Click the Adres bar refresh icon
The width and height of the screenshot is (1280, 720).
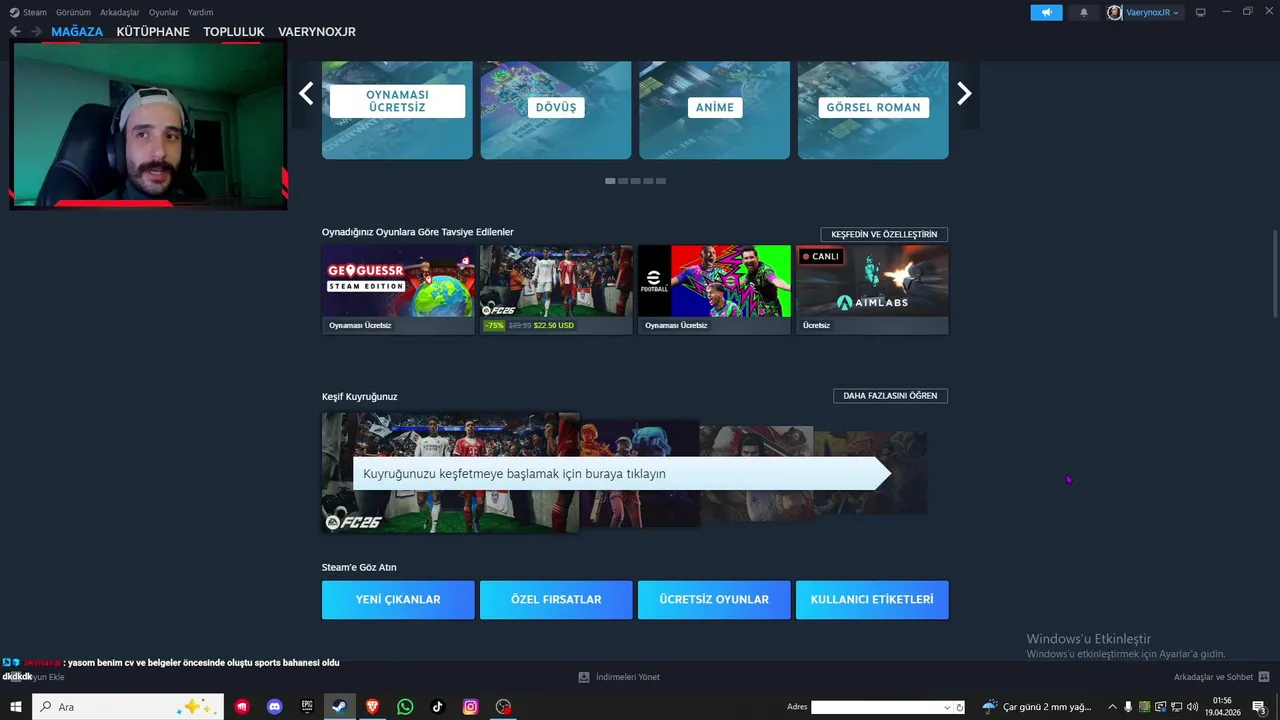[x=960, y=707]
